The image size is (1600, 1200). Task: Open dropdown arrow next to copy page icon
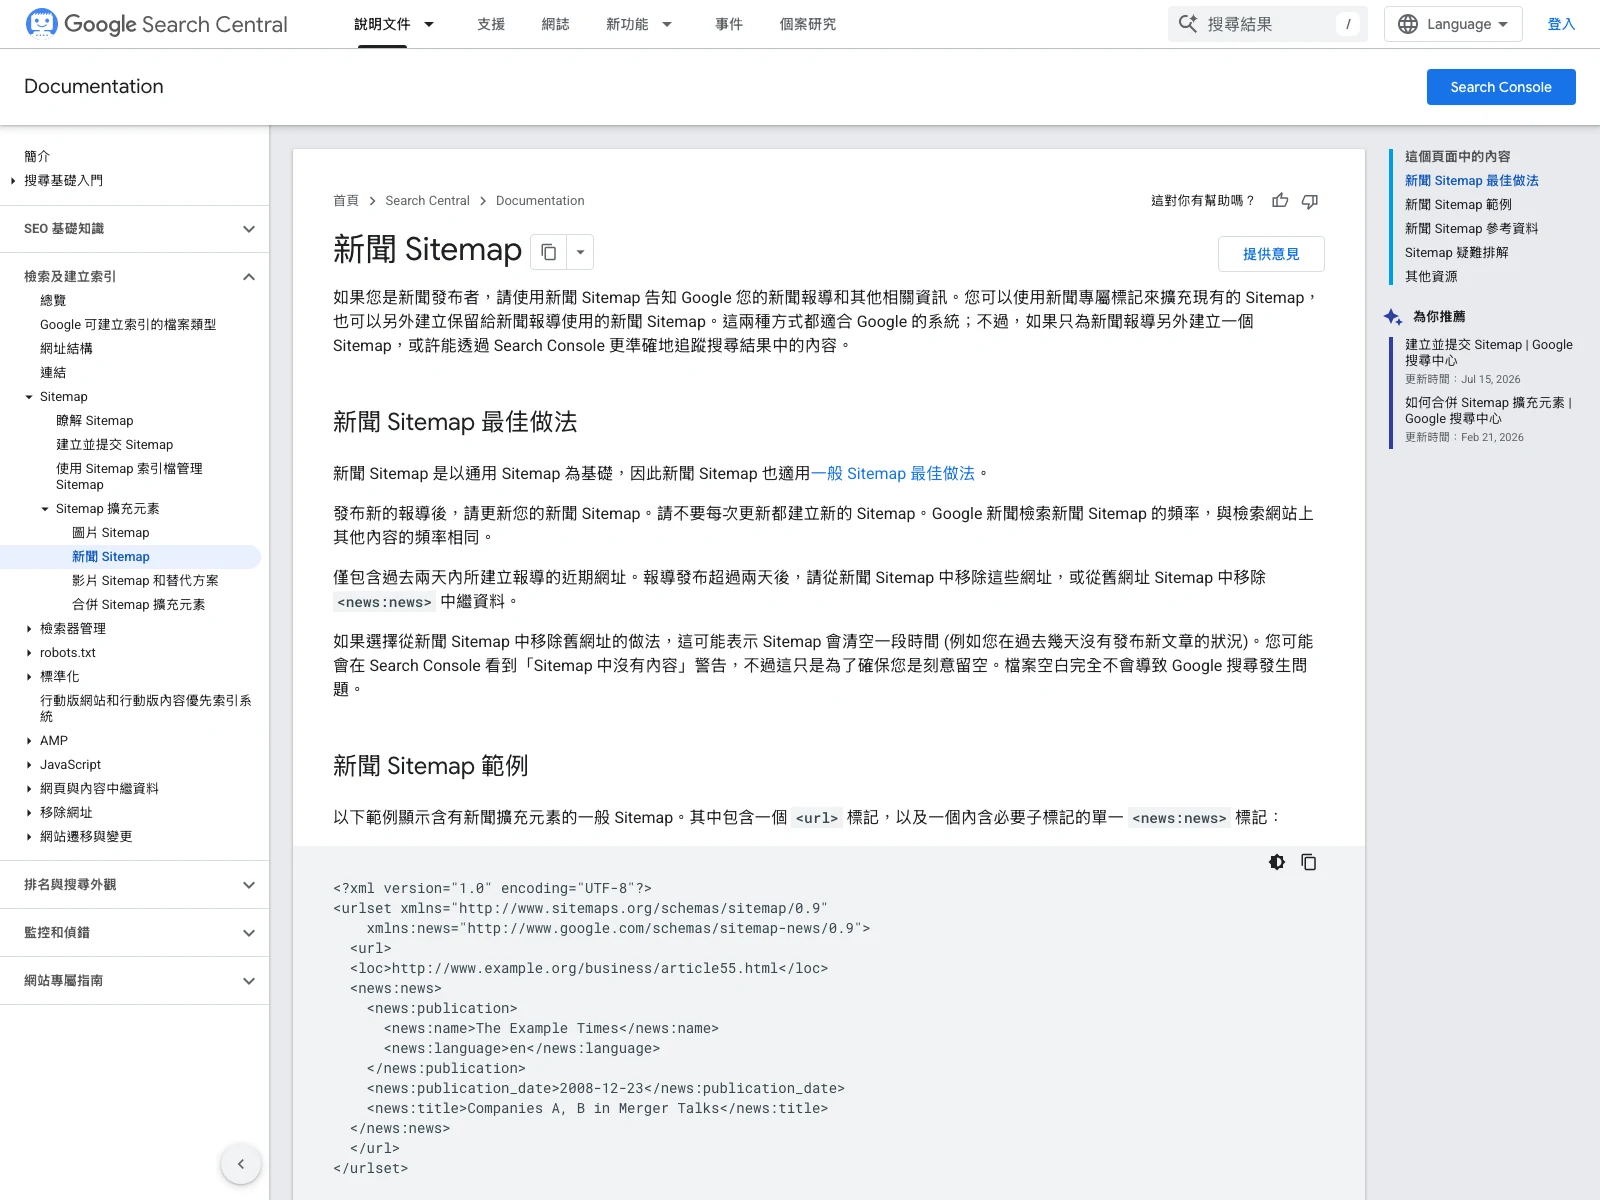pyautogui.click(x=580, y=252)
